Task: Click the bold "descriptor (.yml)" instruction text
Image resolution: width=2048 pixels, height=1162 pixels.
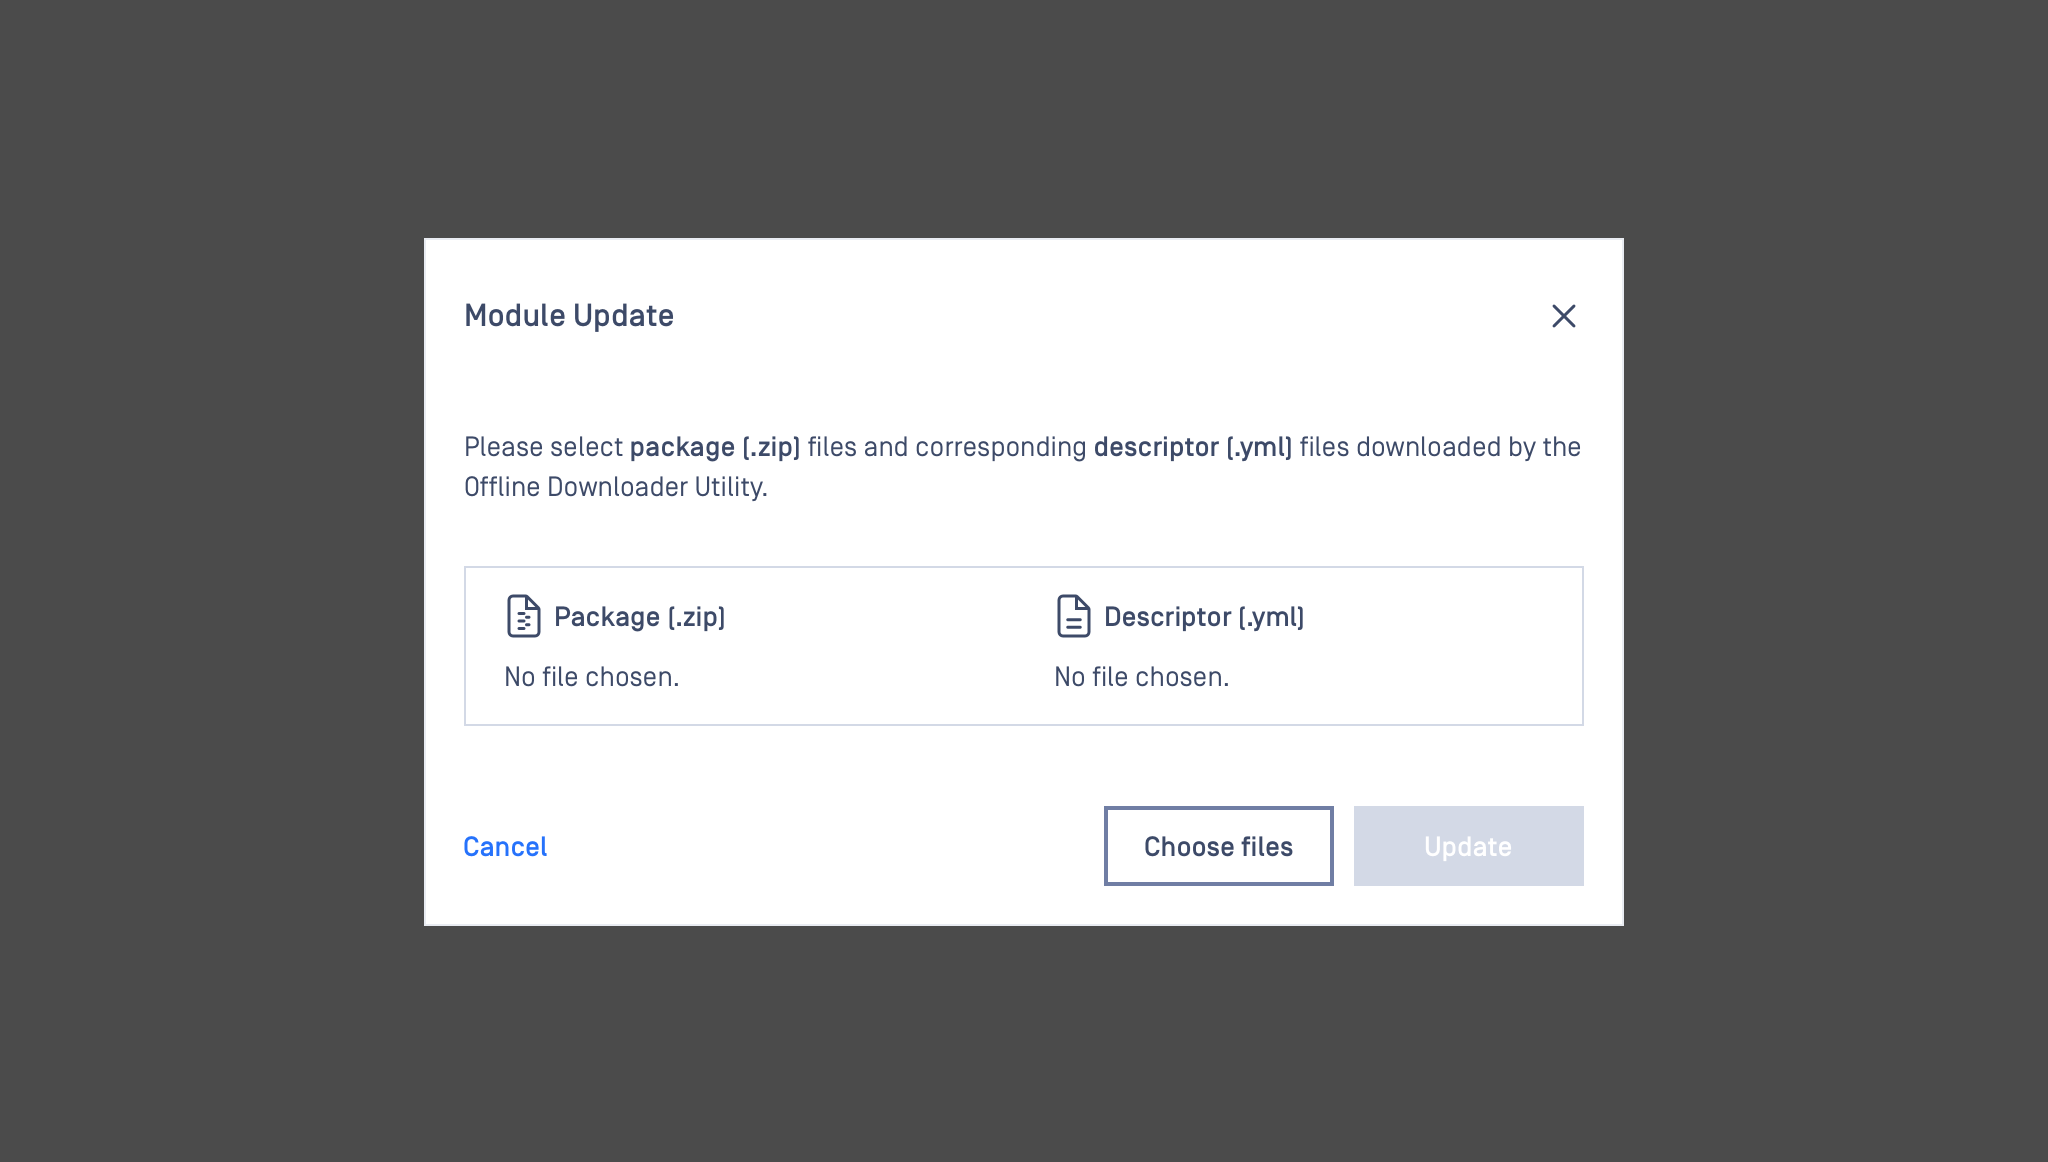Action: click(x=1192, y=447)
